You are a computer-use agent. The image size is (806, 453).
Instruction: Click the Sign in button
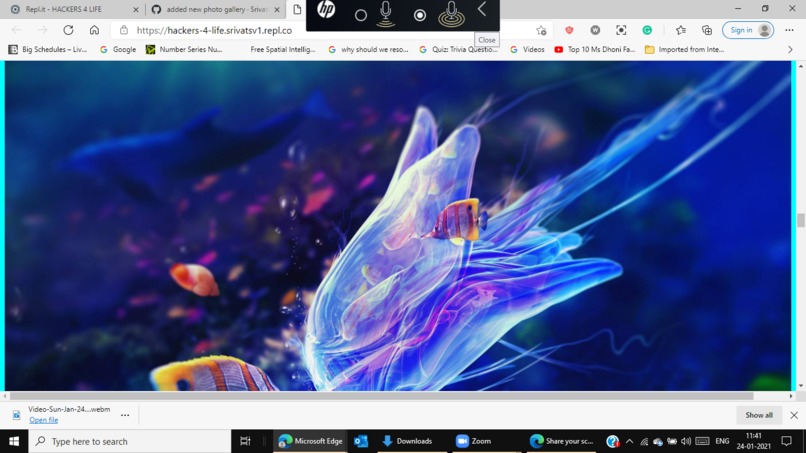tap(748, 30)
